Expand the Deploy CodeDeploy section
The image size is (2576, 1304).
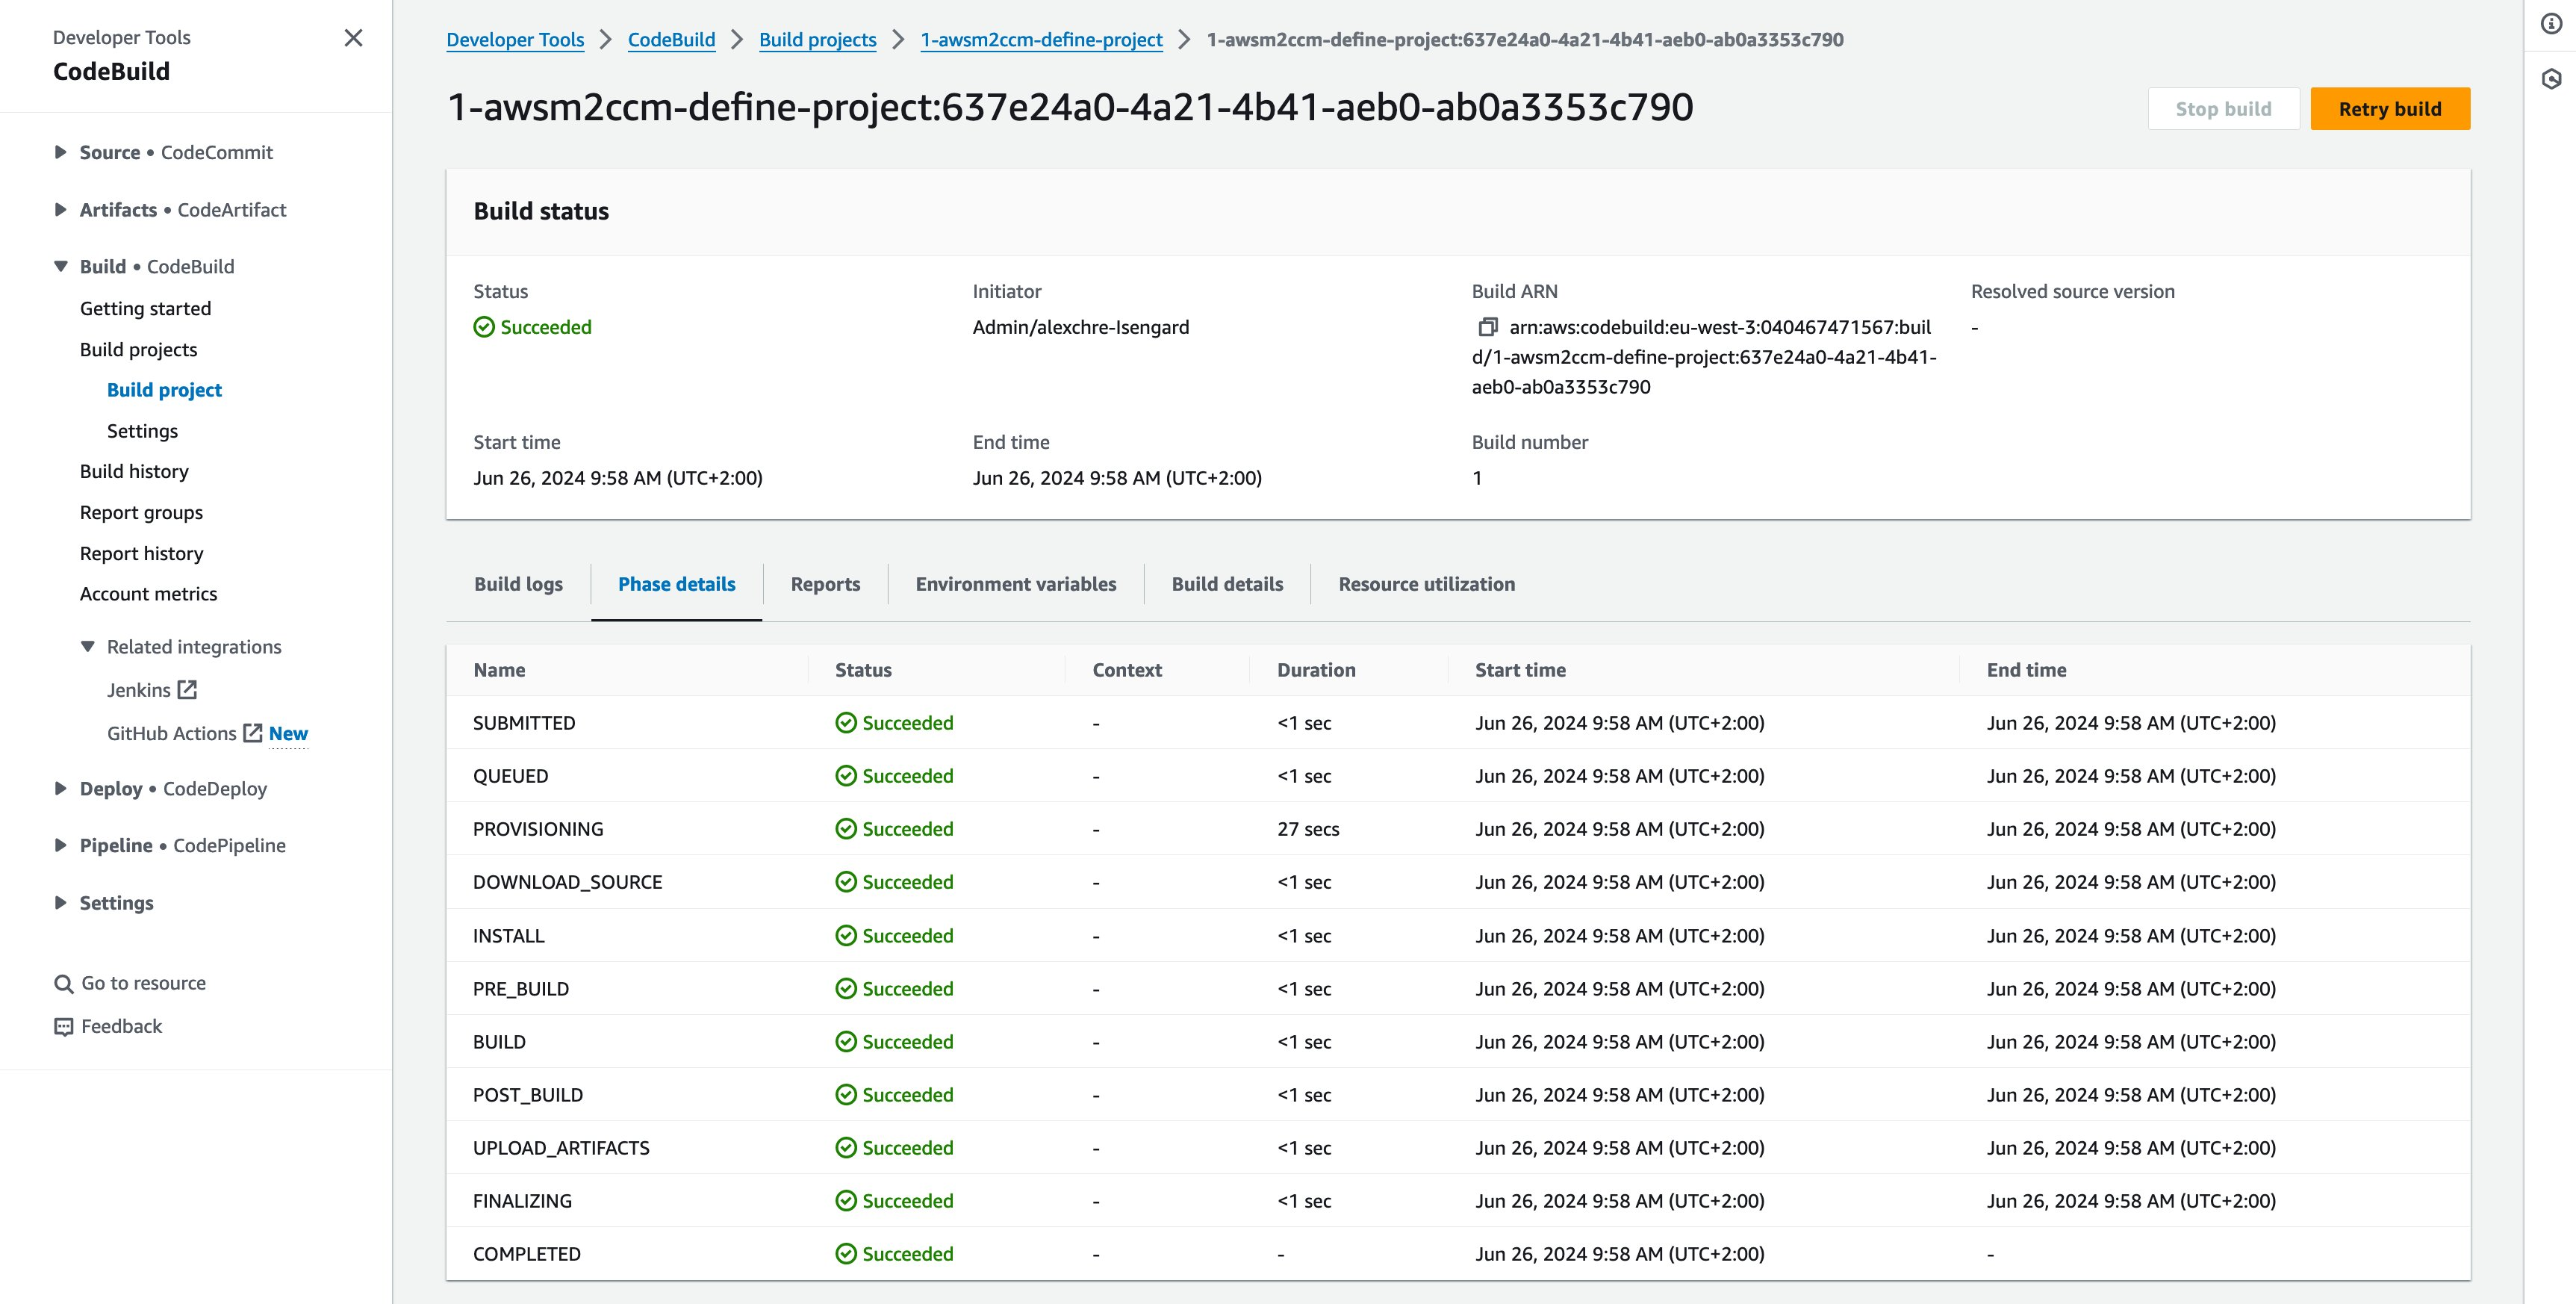(x=60, y=788)
